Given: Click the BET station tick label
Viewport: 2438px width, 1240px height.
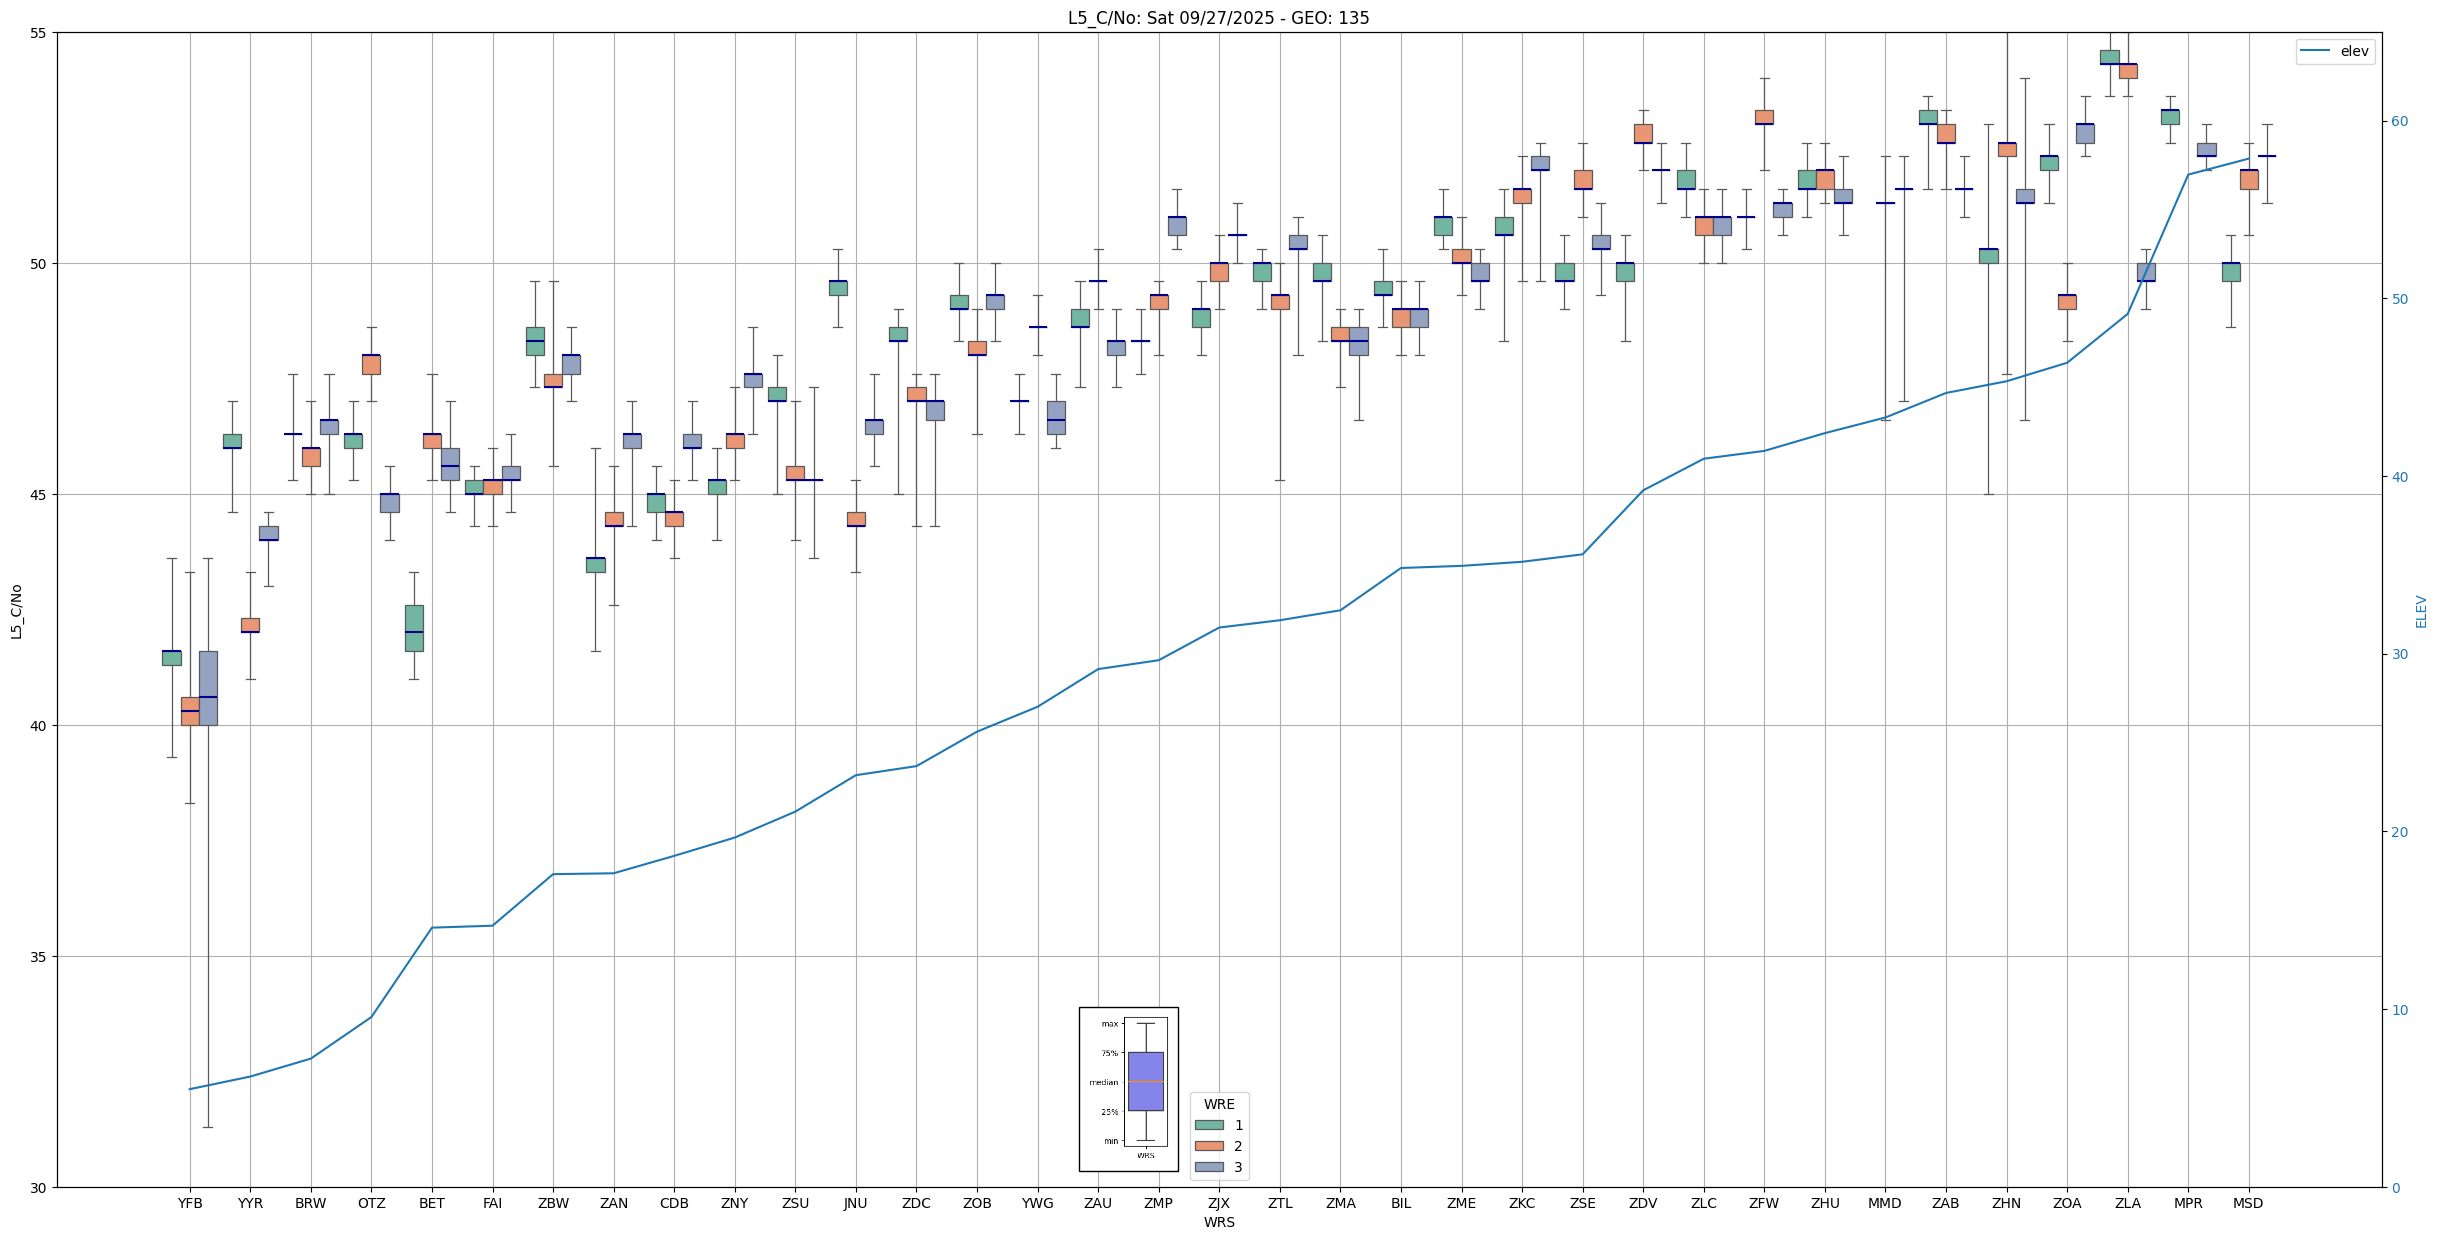Looking at the screenshot, I should [x=432, y=1203].
